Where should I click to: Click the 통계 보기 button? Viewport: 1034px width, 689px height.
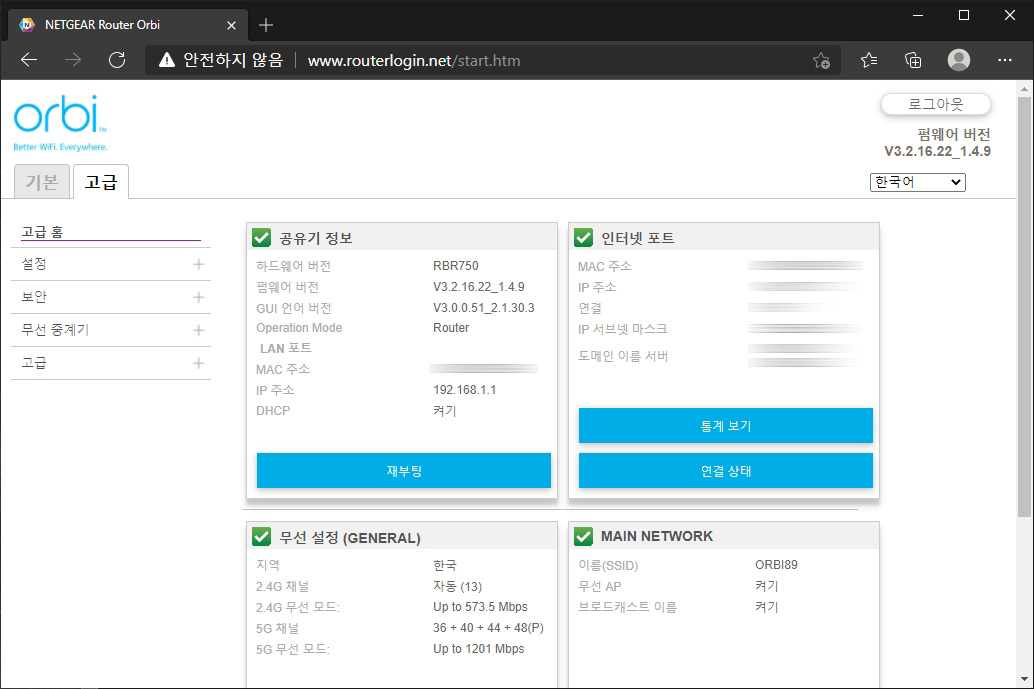(x=725, y=426)
